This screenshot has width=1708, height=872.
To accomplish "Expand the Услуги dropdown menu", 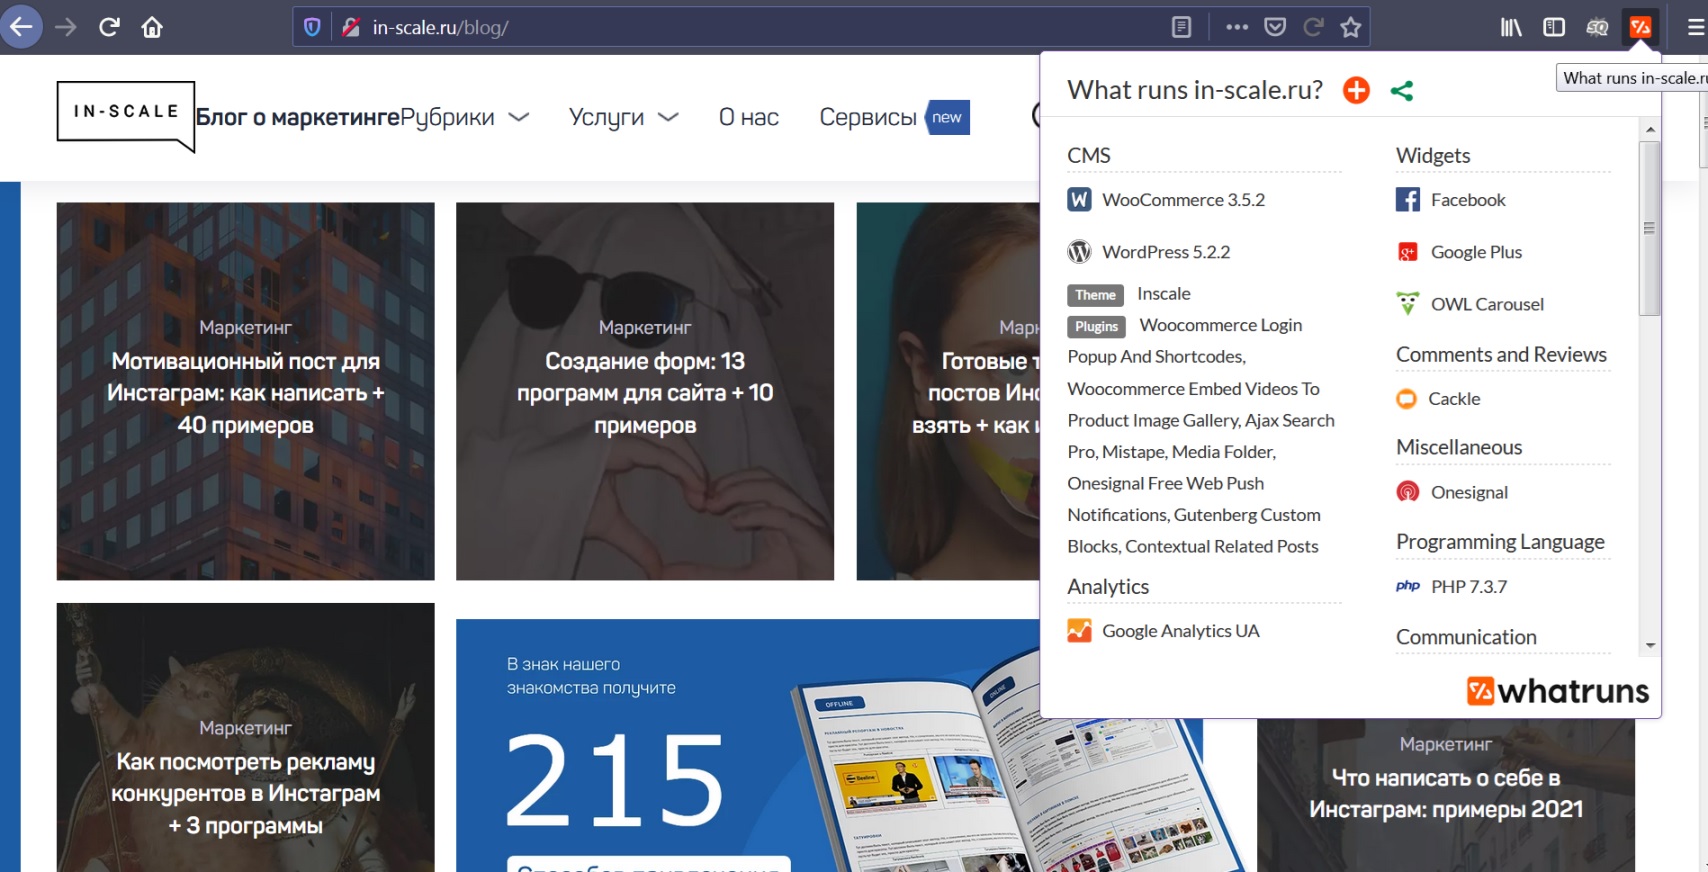I will coord(623,117).
